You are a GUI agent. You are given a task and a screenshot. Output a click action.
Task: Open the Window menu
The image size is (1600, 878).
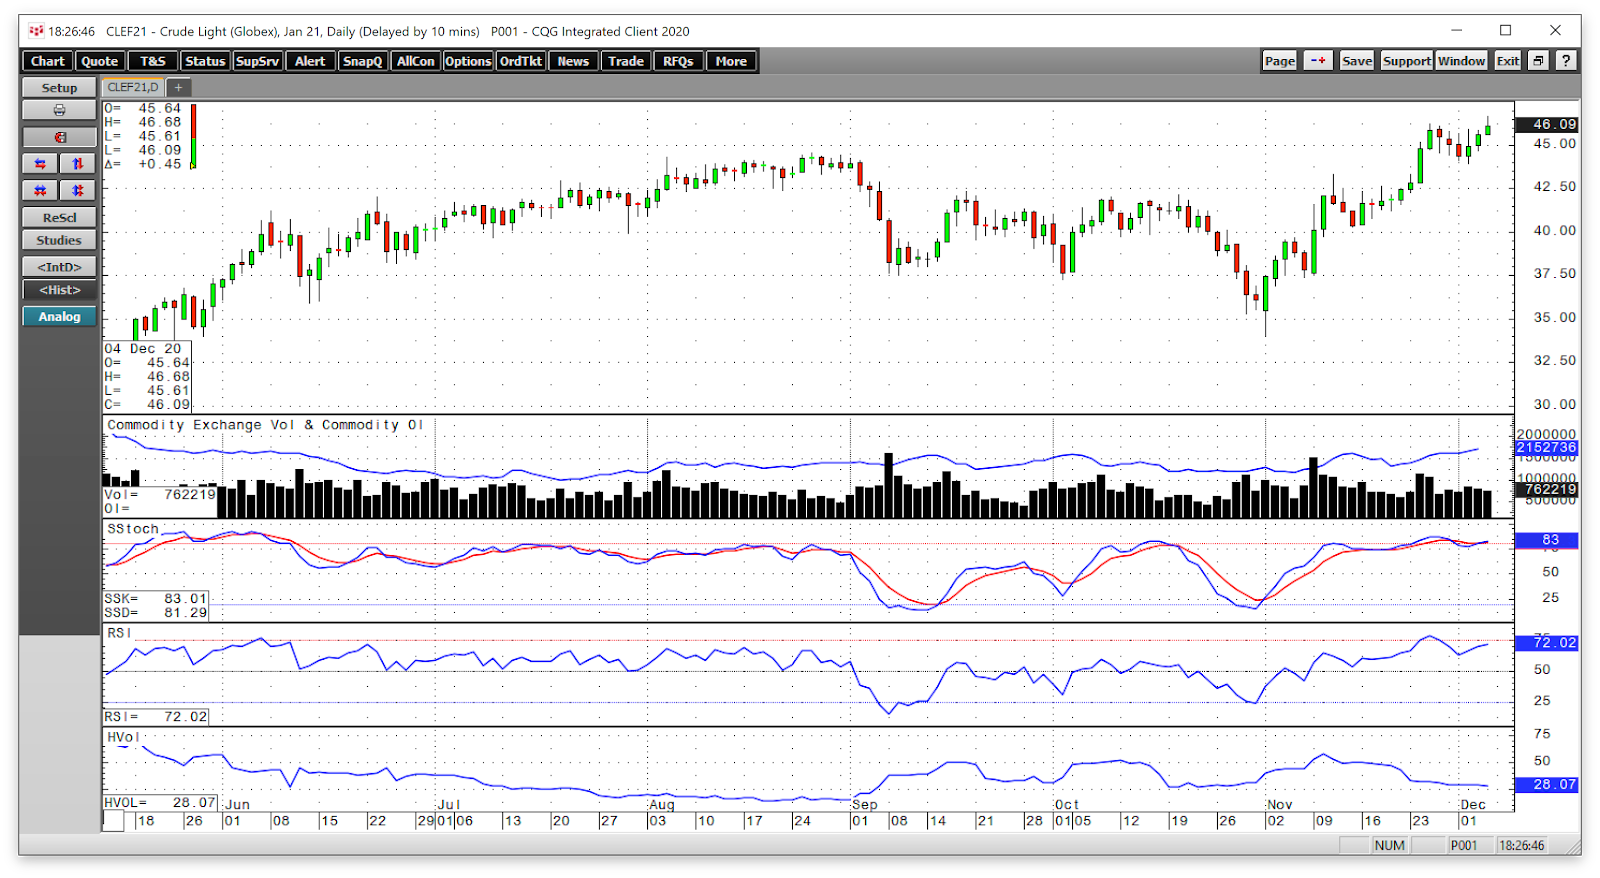pyautogui.click(x=1461, y=61)
